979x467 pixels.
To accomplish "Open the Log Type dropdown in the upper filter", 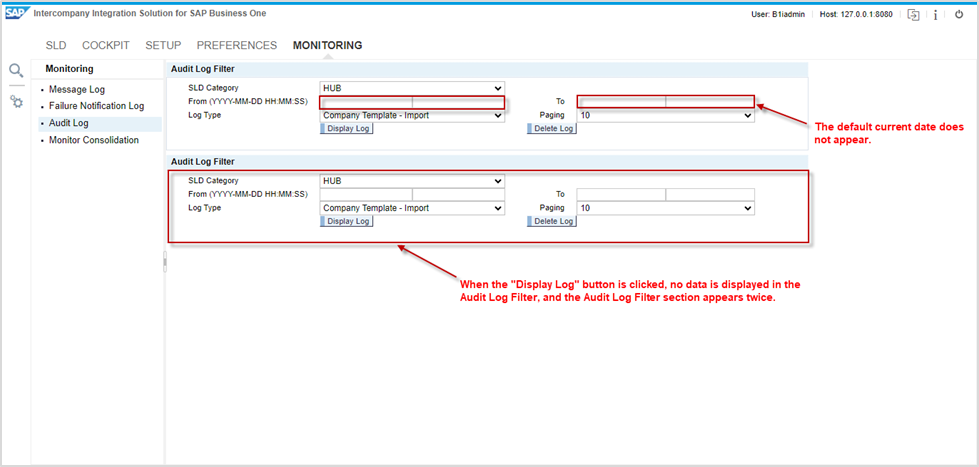I will [412, 115].
